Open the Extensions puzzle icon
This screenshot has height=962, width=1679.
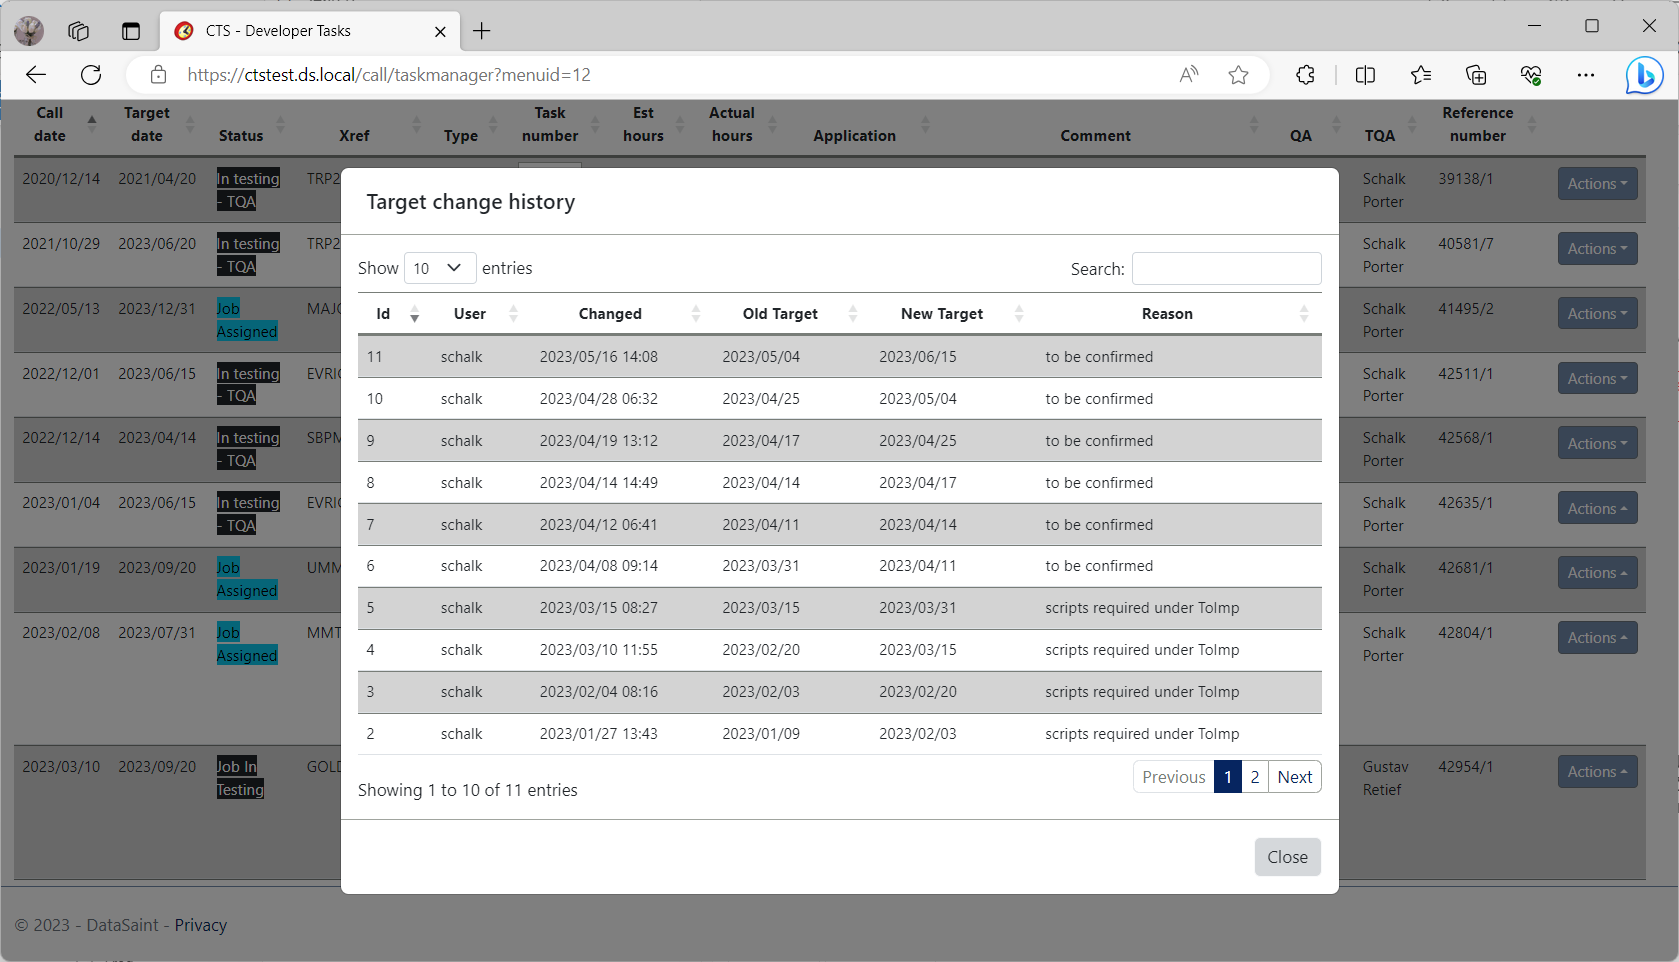tap(1305, 75)
